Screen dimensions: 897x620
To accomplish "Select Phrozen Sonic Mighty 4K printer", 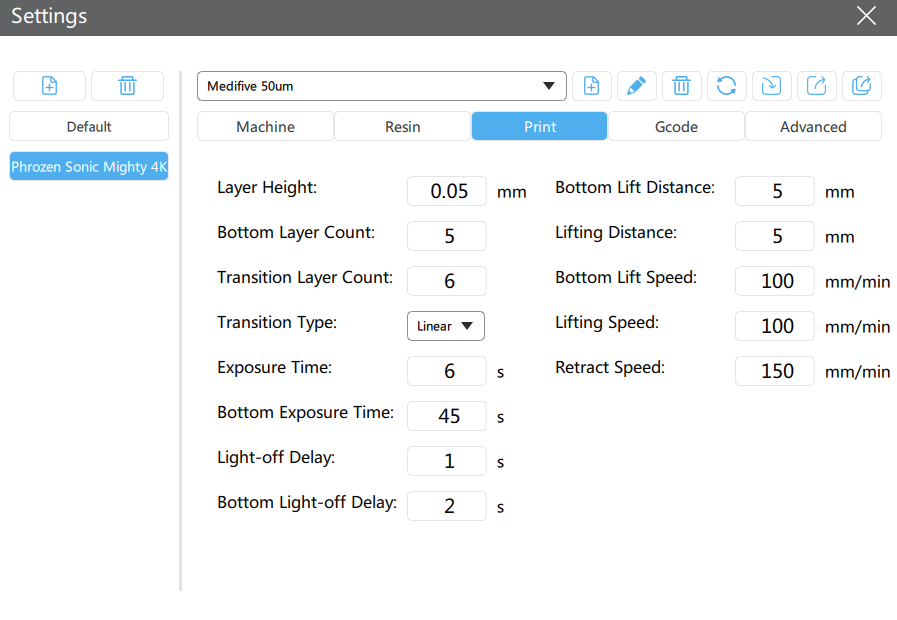I will click(x=89, y=166).
